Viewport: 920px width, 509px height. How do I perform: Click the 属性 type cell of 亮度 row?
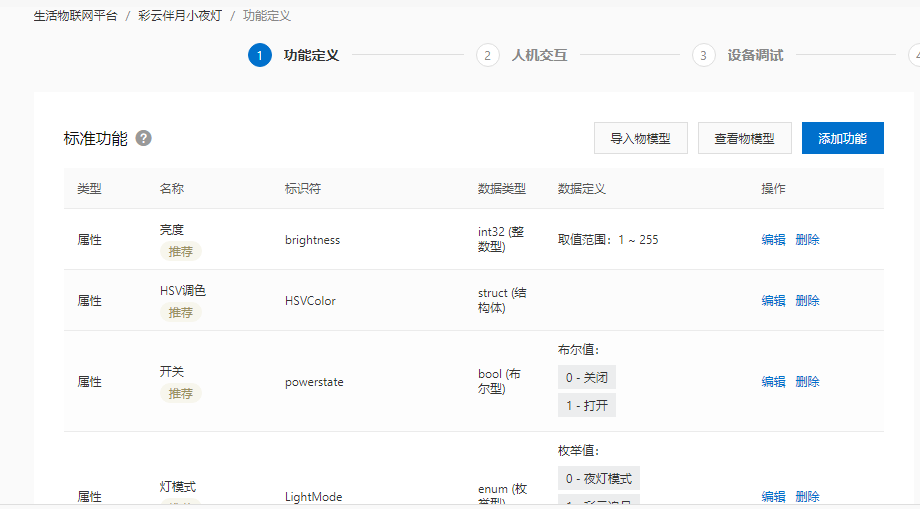(89, 240)
